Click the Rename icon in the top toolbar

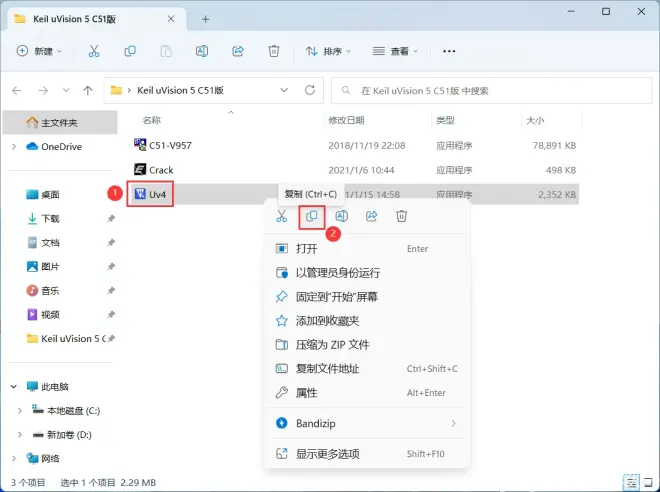[x=202, y=51]
